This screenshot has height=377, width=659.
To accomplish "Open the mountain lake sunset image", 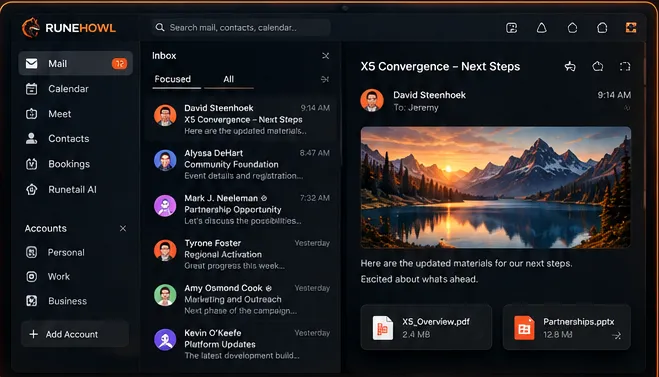I will pos(496,187).
